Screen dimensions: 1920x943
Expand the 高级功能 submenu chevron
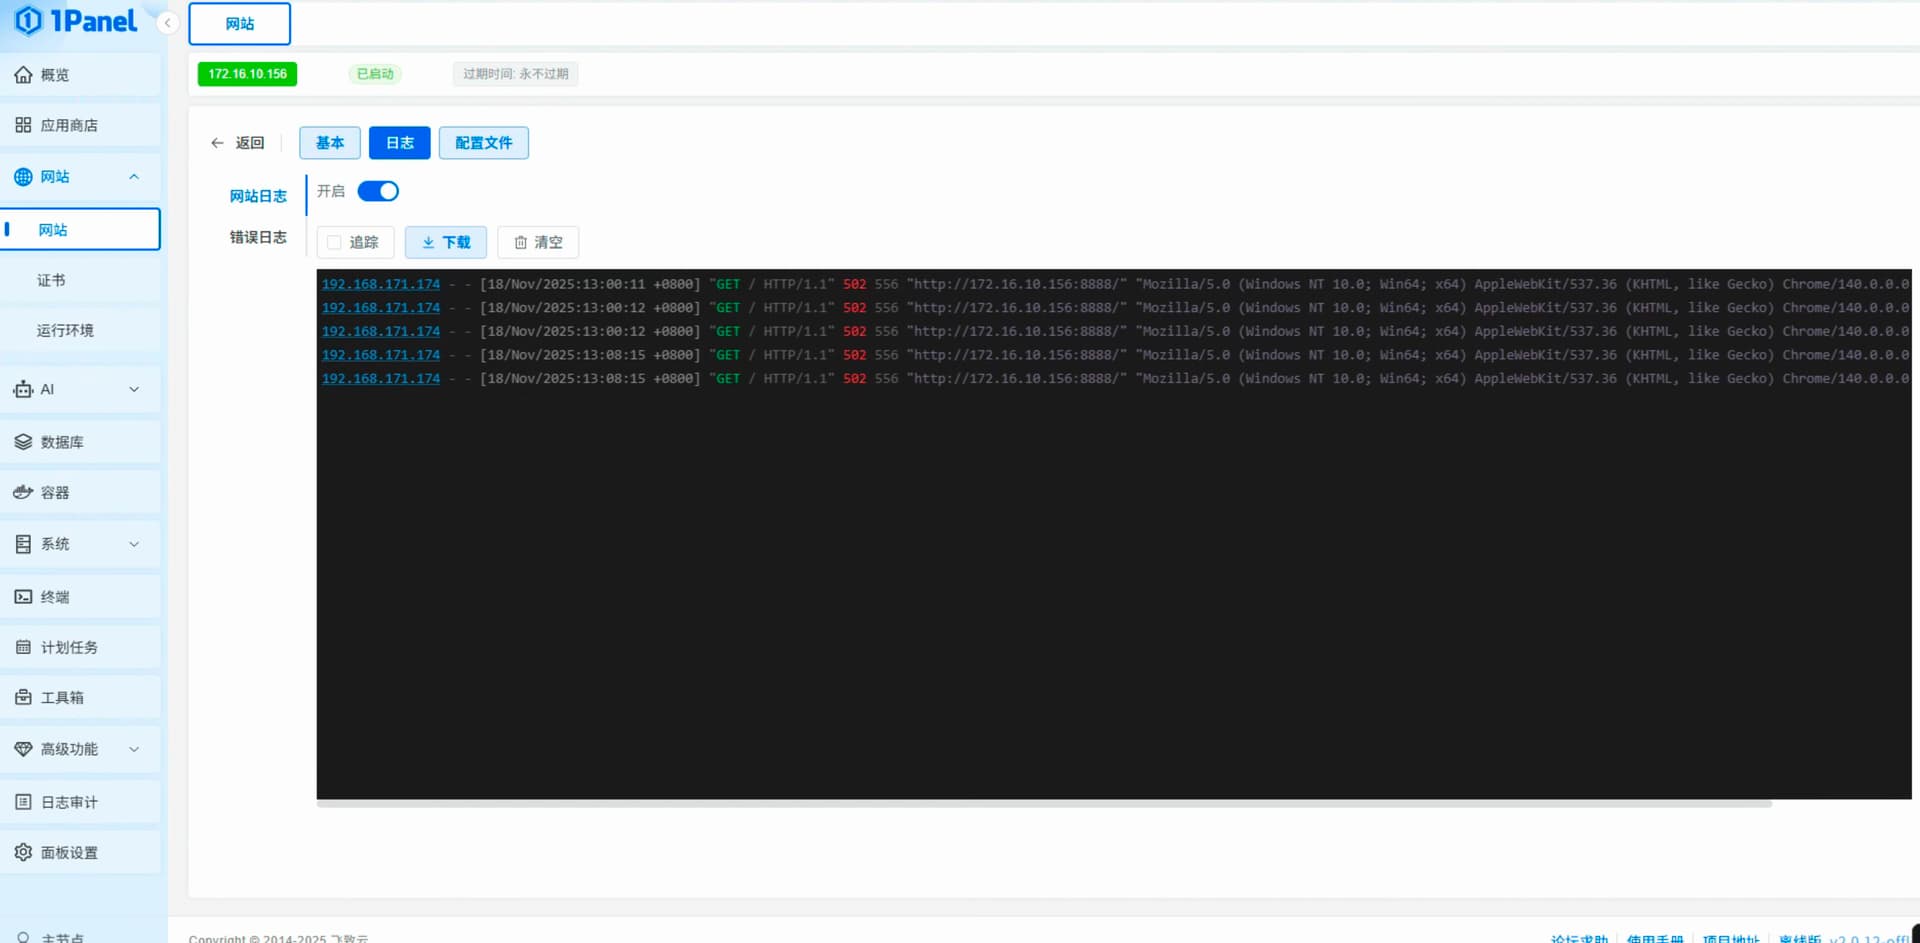click(134, 749)
